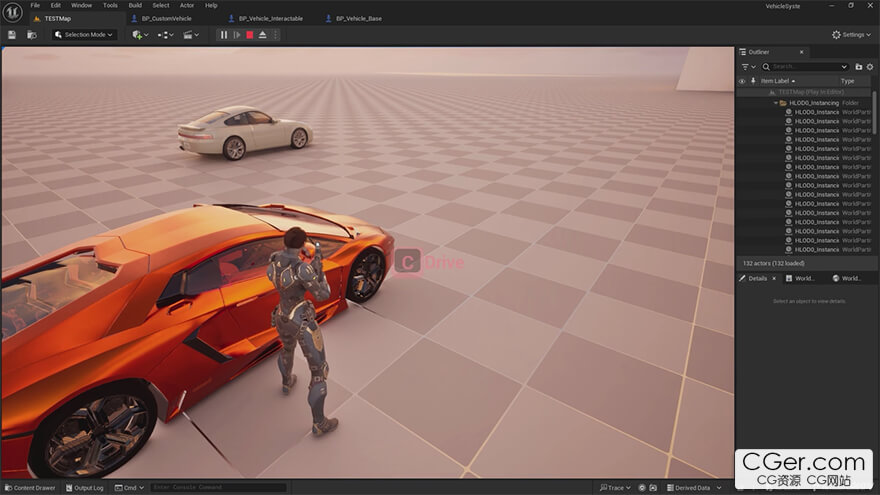
Task: Click the round status icon after Trace
Action: click(642, 488)
